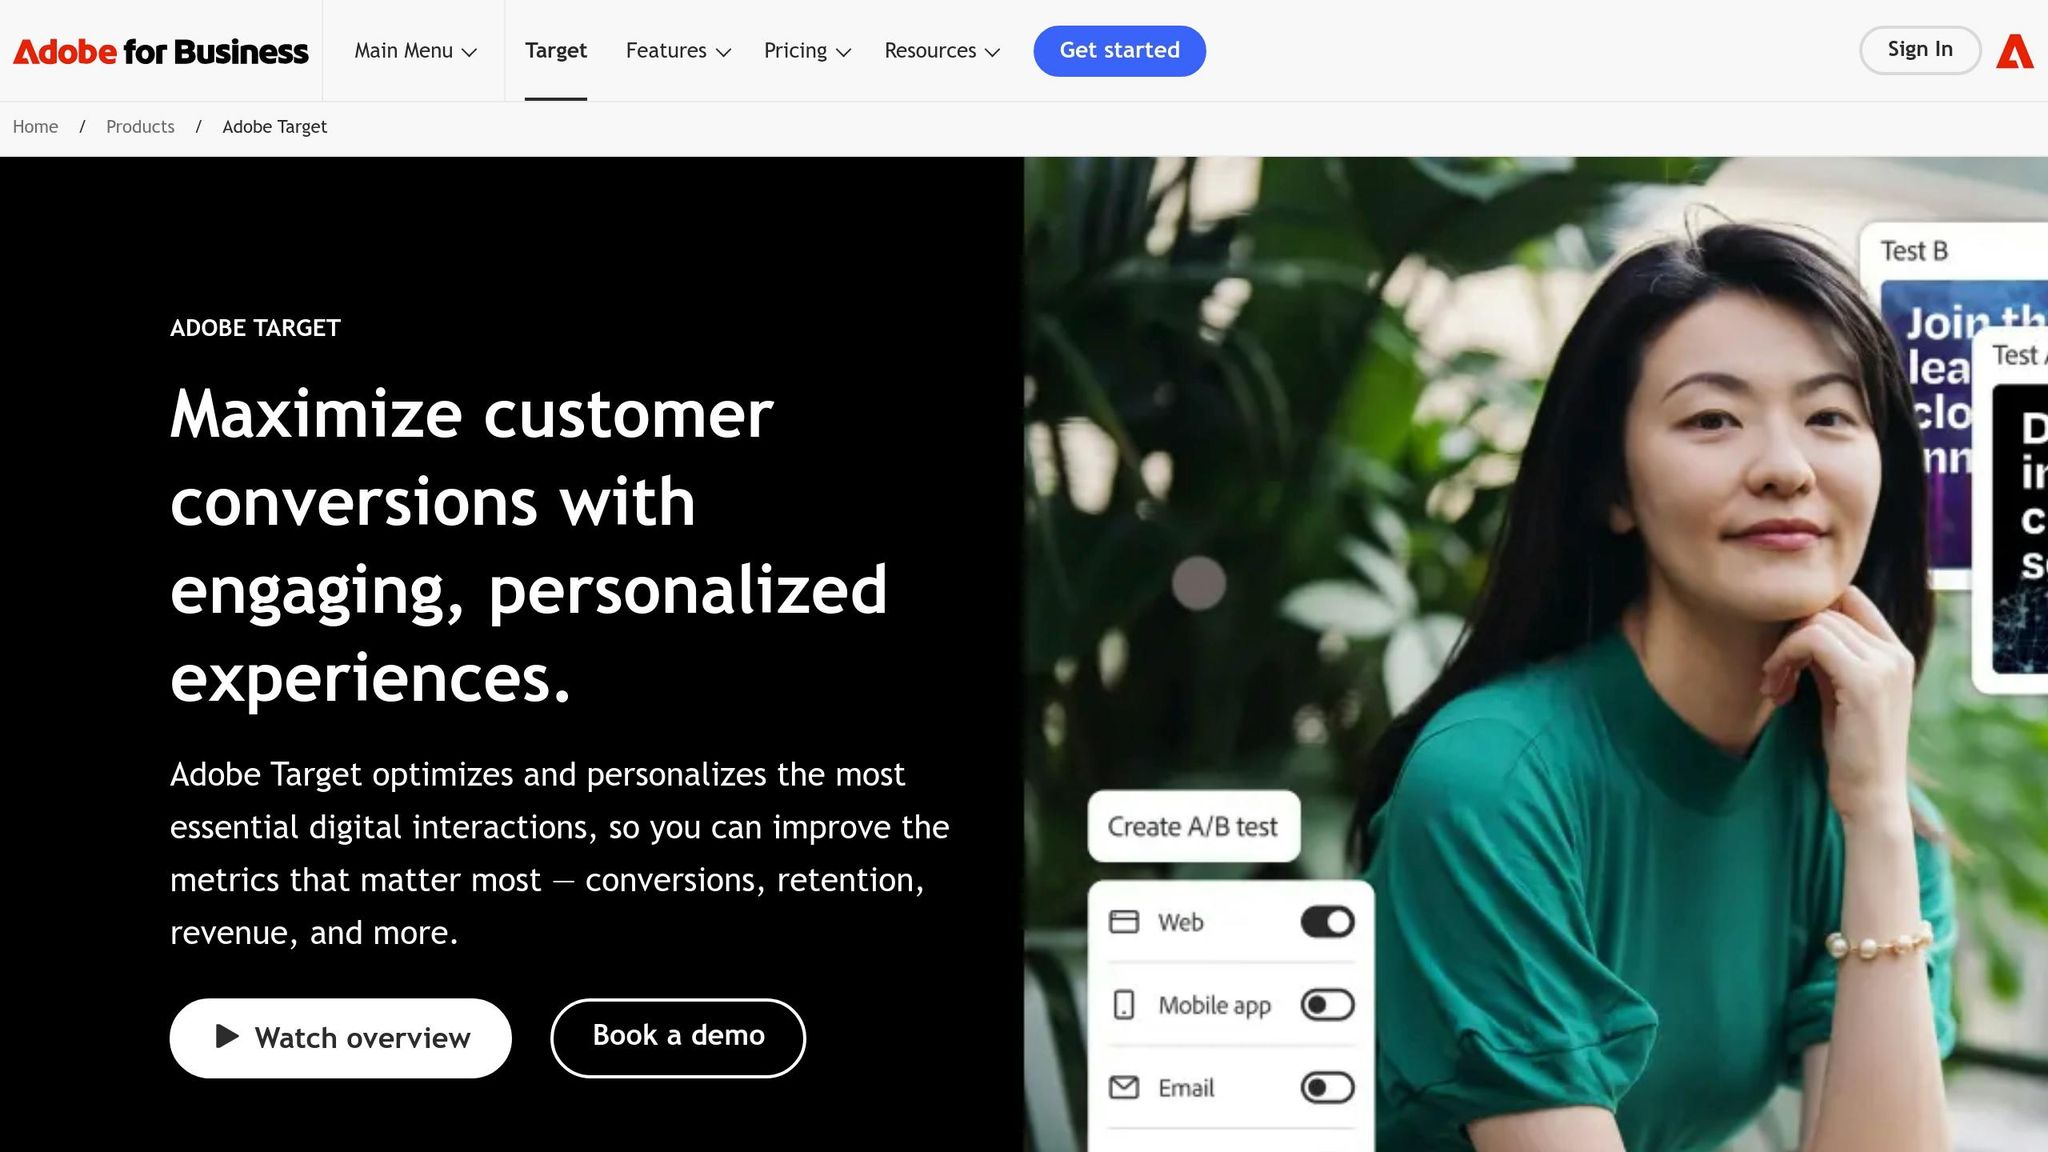Screen dimensions: 2048x1152
Task: Click the Web browser window icon
Action: click(x=1124, y=922)
